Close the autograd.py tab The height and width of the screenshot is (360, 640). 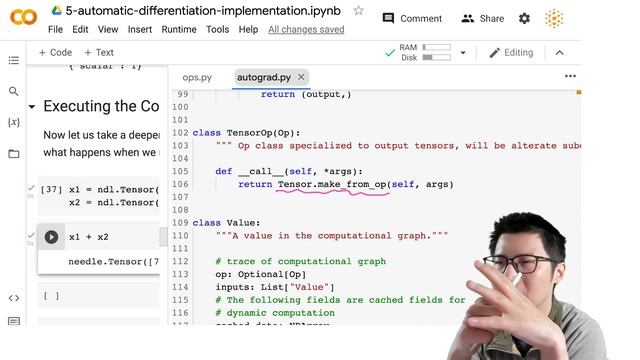[x=301, y=77]
